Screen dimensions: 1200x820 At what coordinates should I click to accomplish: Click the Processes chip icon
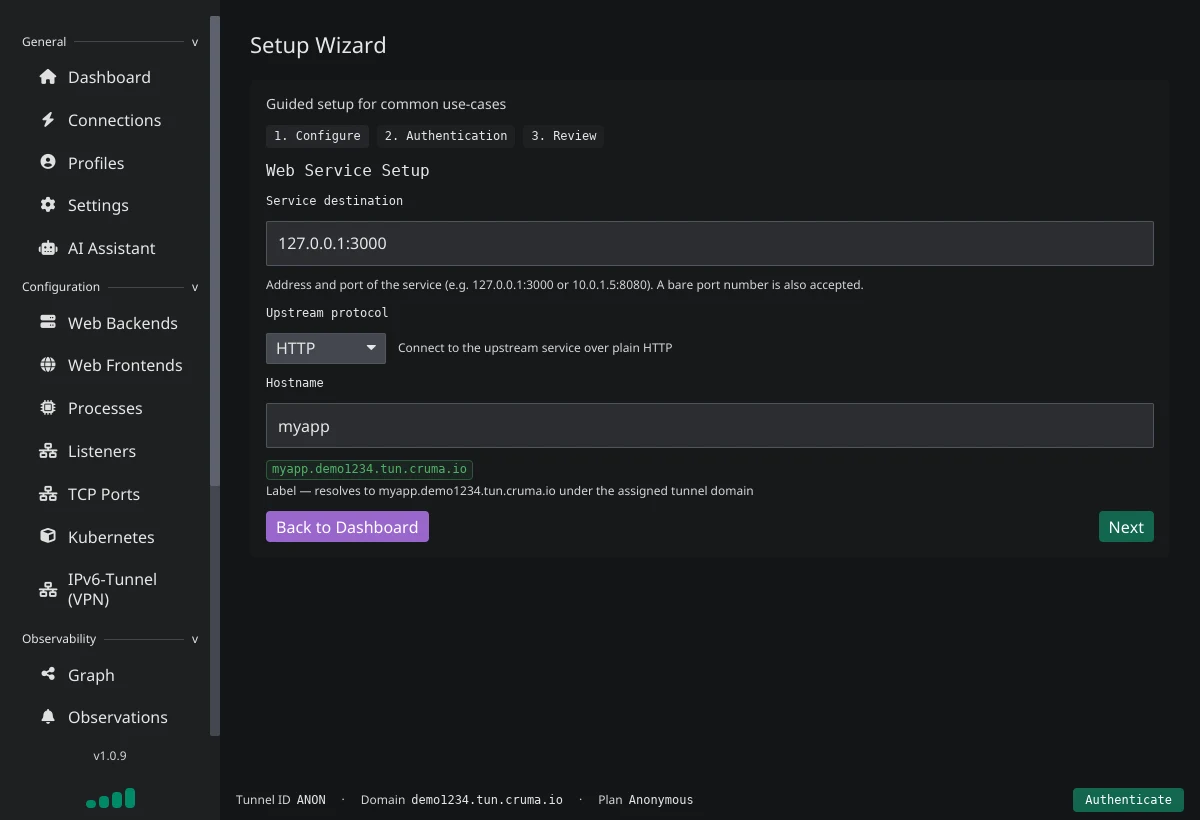click(48, 408)
